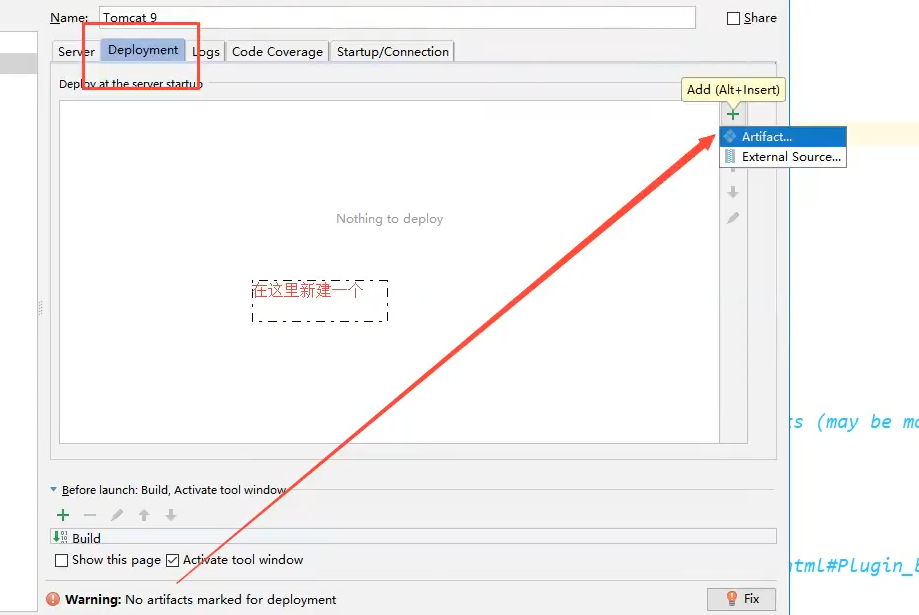Open the Logs tab
Image resolution: width=919 pixels, height=615 pixels.
206,52
